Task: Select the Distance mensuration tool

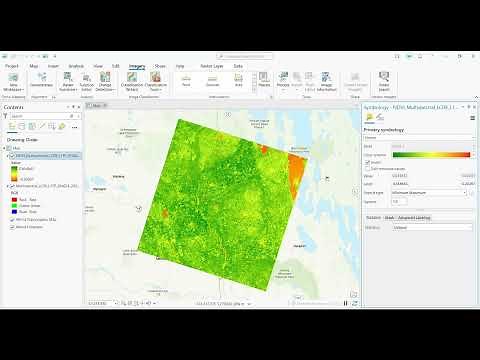Action: (212, 81)
